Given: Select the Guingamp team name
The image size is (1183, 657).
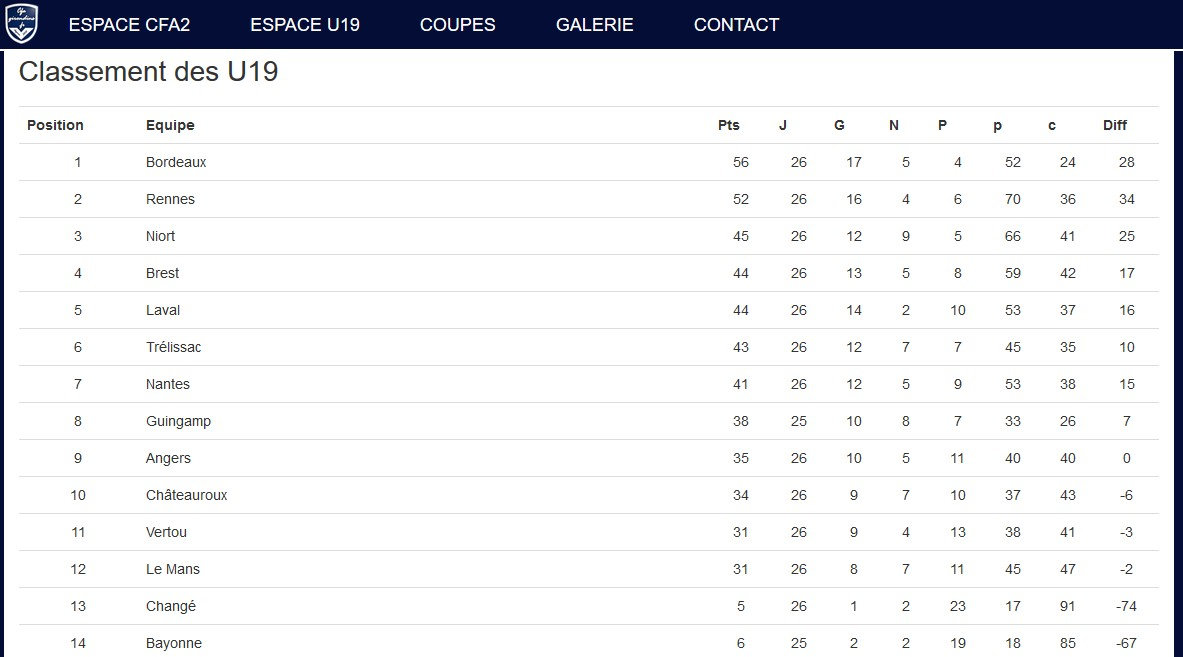Looking at the screenshot, I should pyautogui.click(x=178, y=421).
